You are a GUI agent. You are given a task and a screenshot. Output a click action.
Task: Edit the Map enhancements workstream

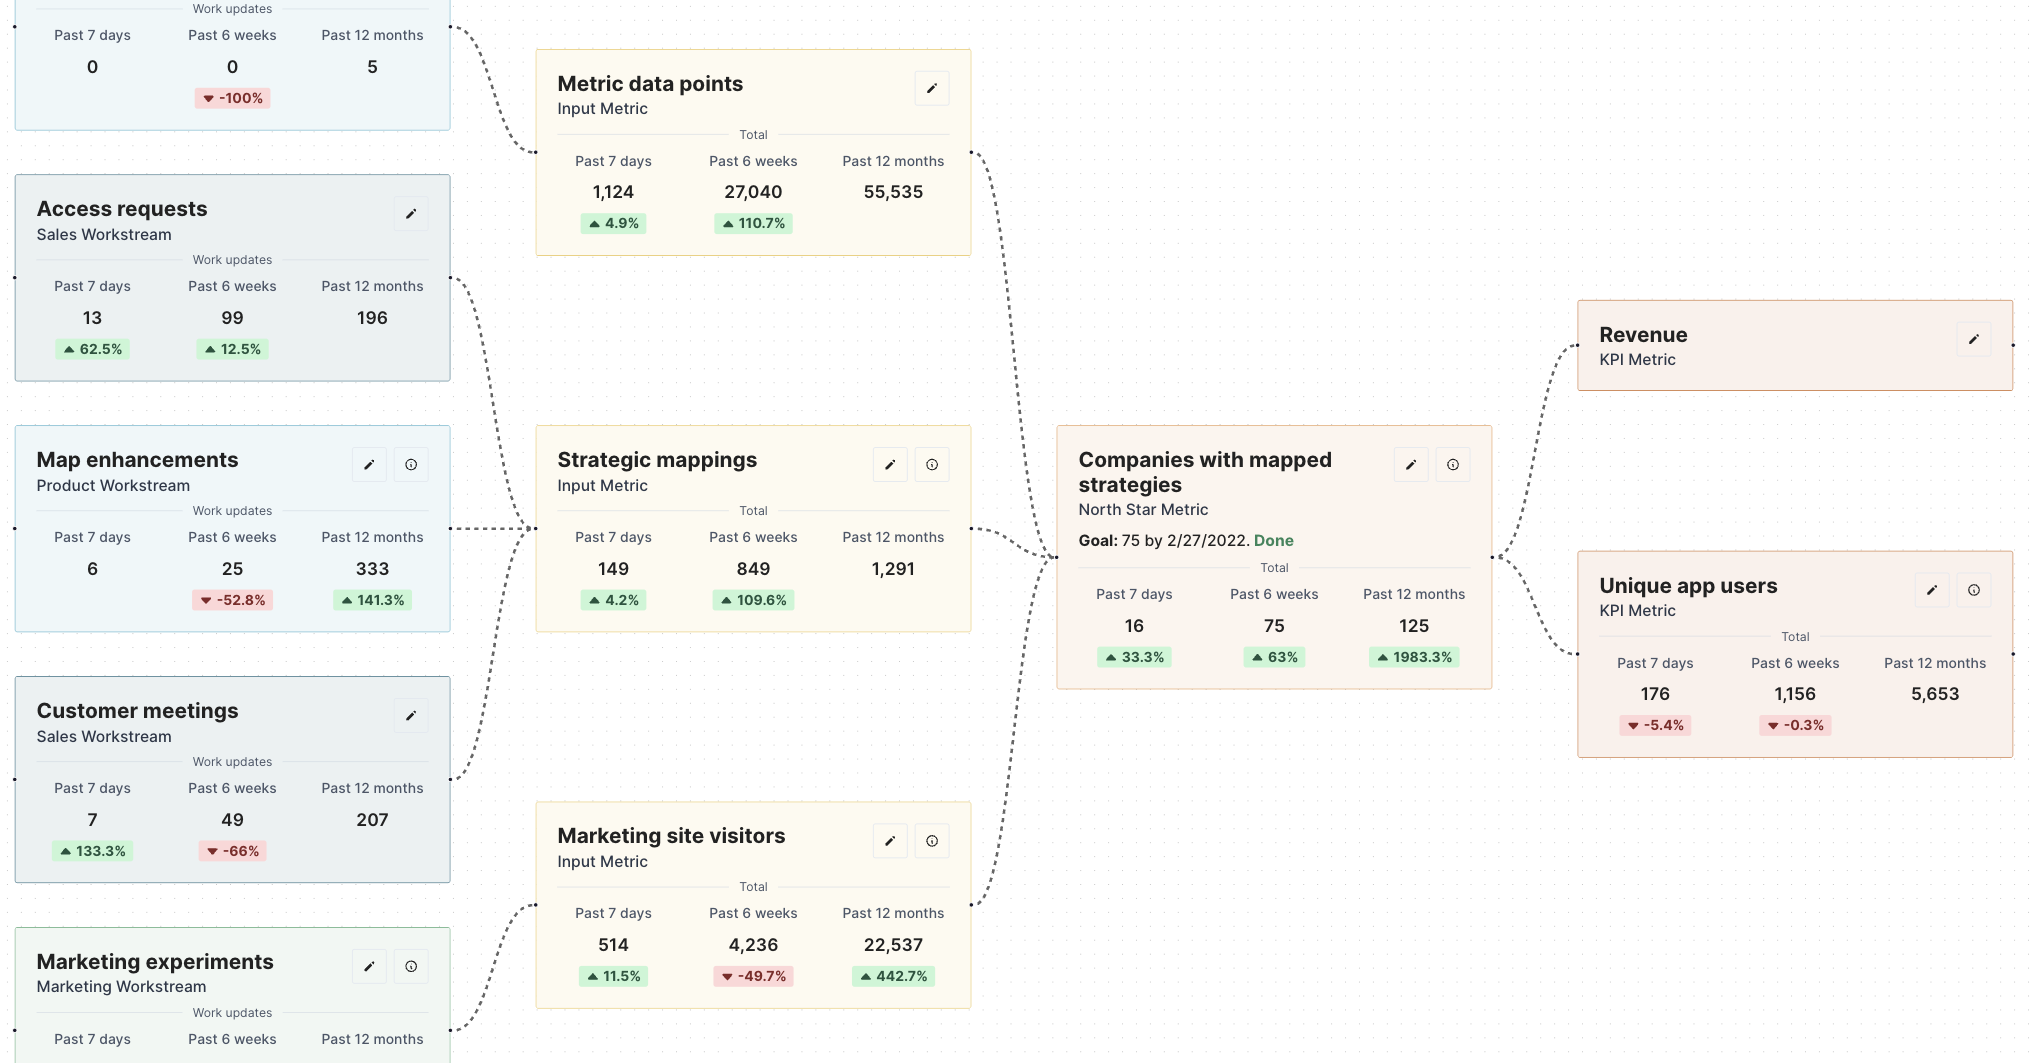[x=369, y=464]
